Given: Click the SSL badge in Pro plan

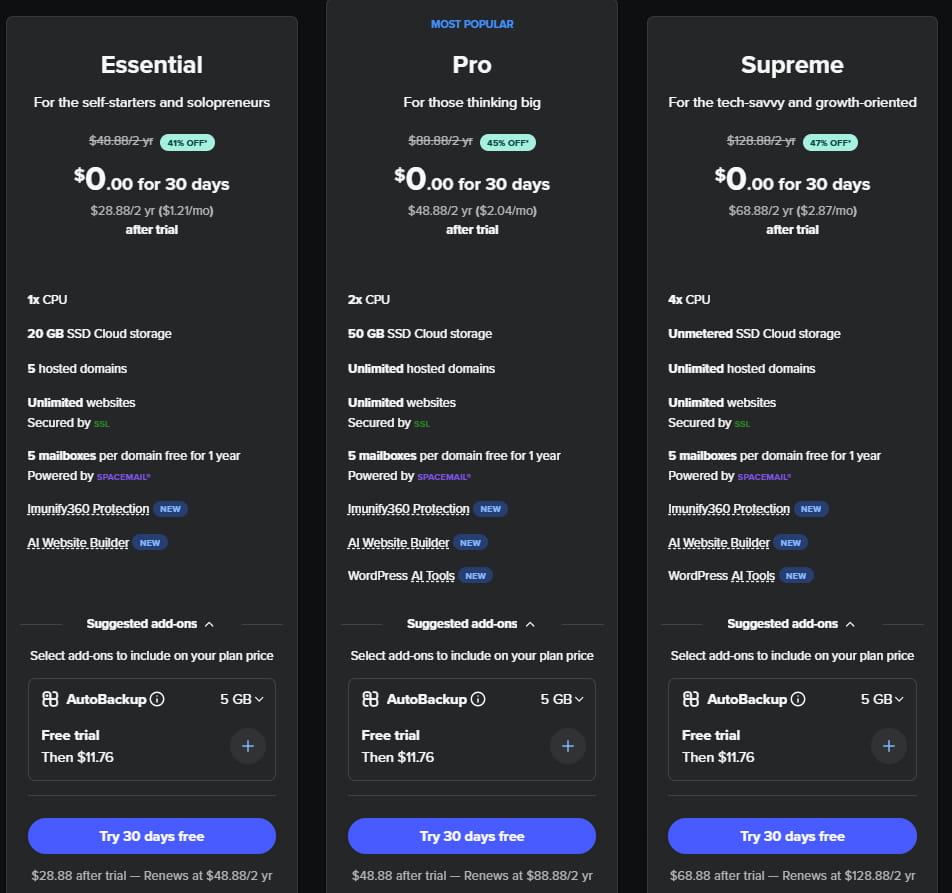Looking at the screenshot, I should (x=422, y=423).
